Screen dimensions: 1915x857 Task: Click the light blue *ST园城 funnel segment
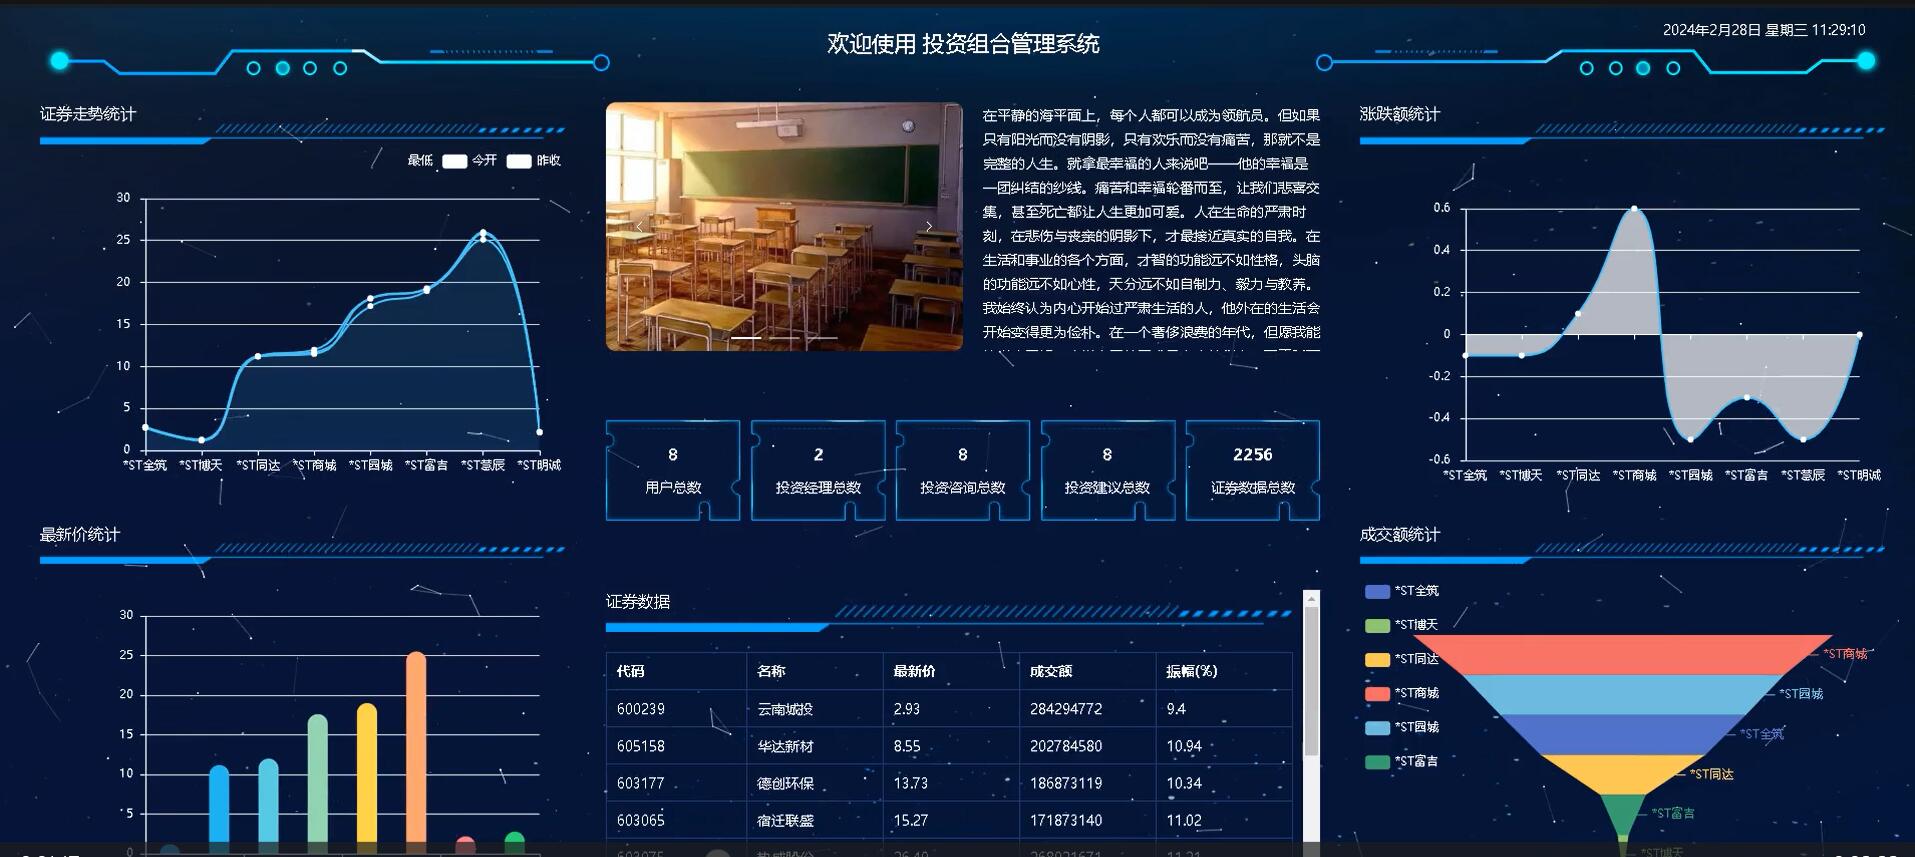1622,694
